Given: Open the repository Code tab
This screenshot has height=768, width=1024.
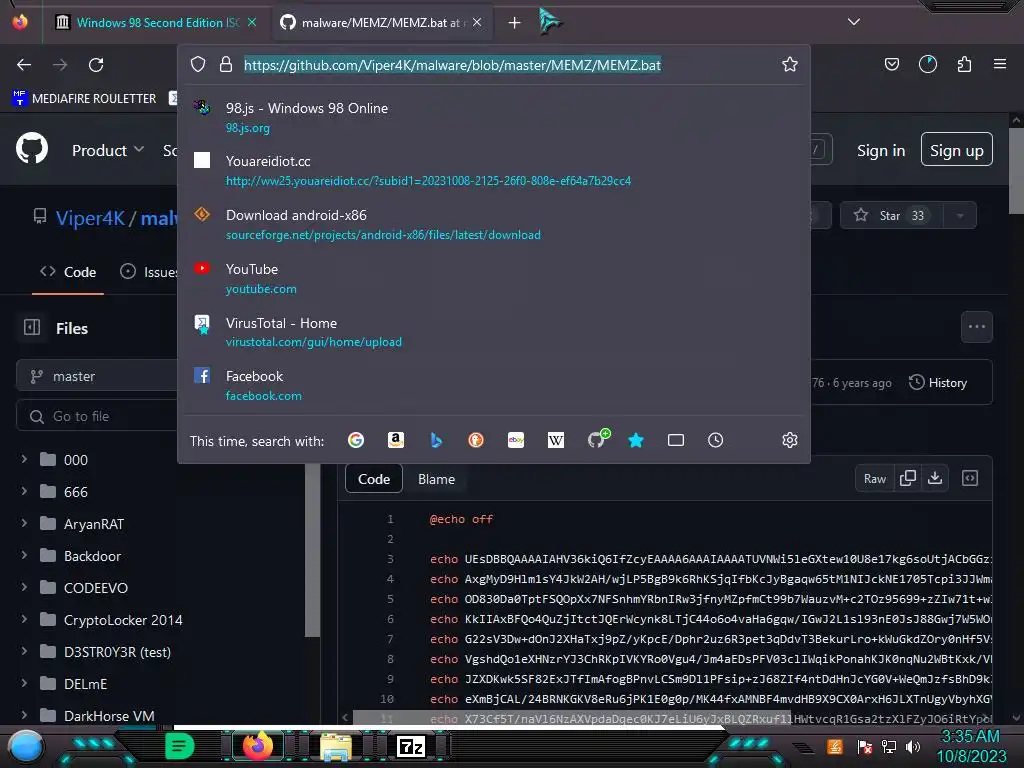Looking at the screenshot, I should click(68, 272).
